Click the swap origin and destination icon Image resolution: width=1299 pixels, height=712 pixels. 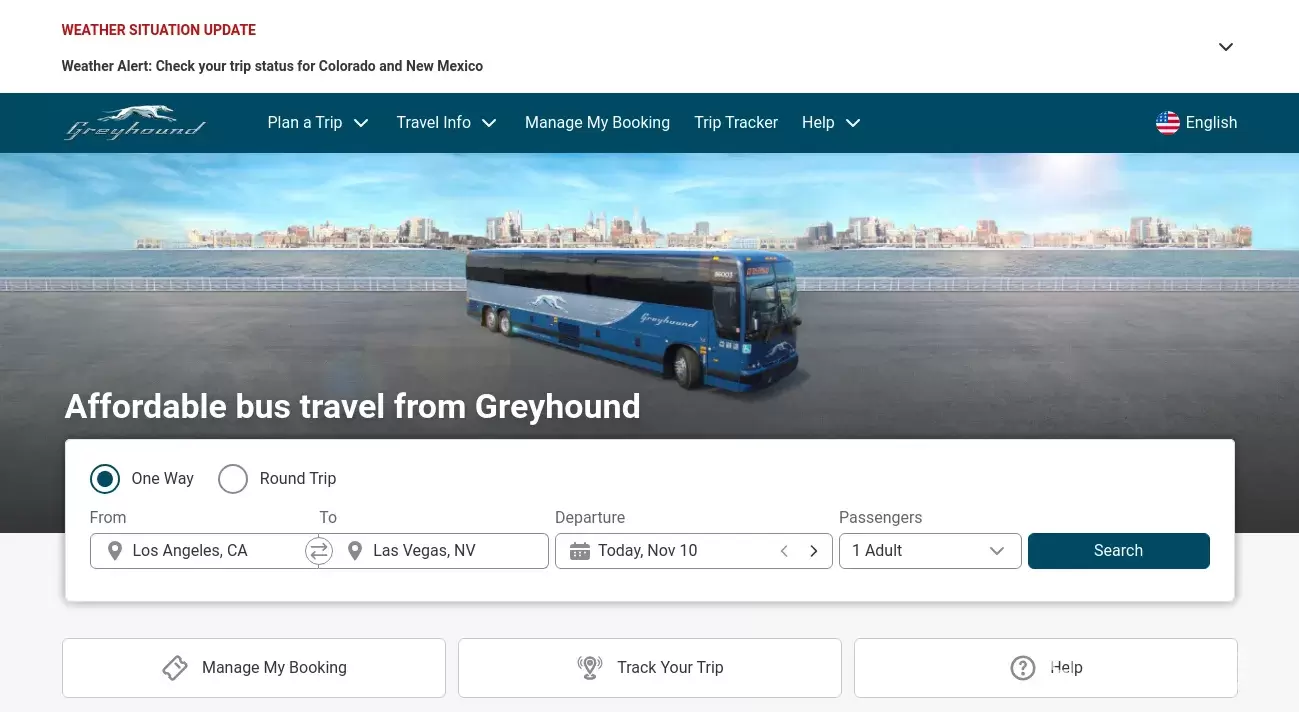click(x=318, y=551)
